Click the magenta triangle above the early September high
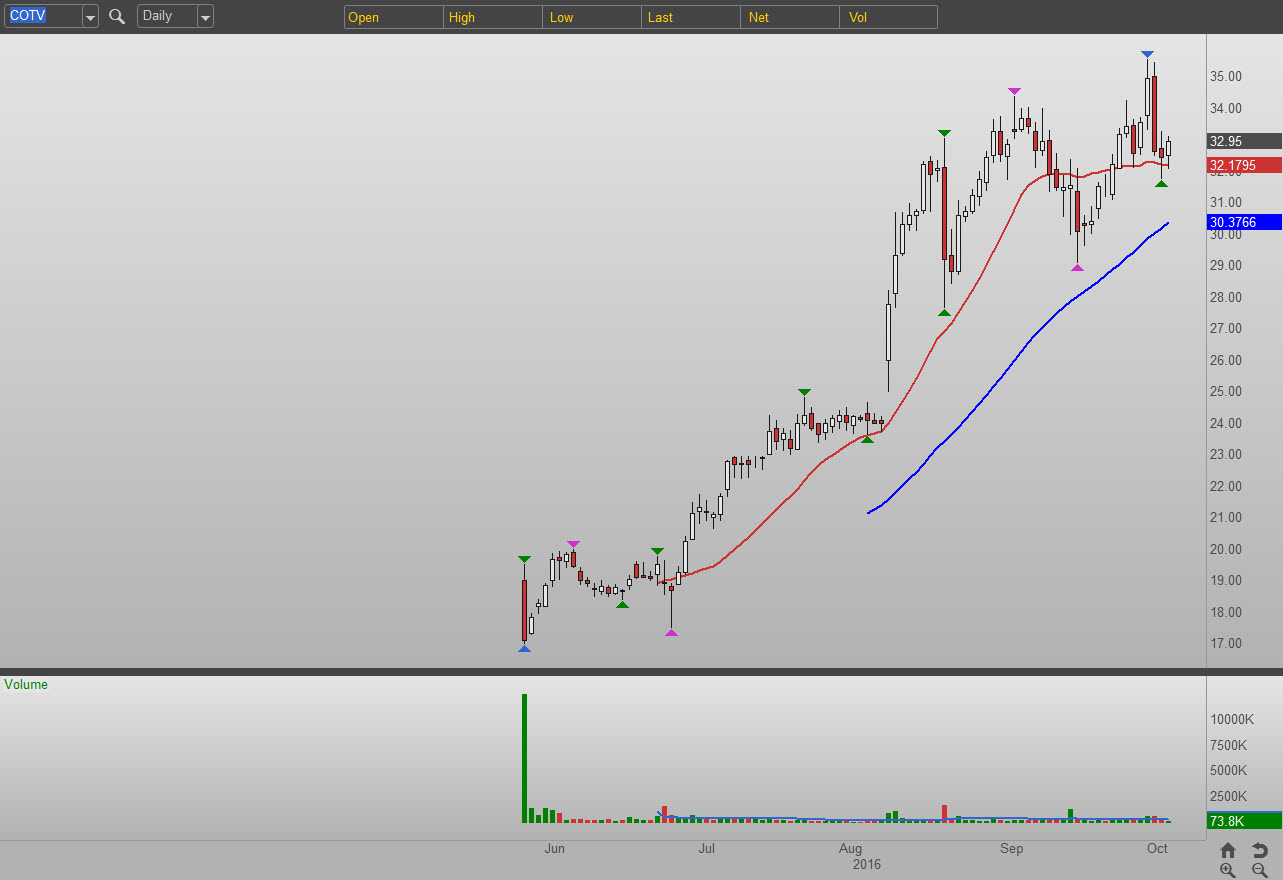 1014,90
